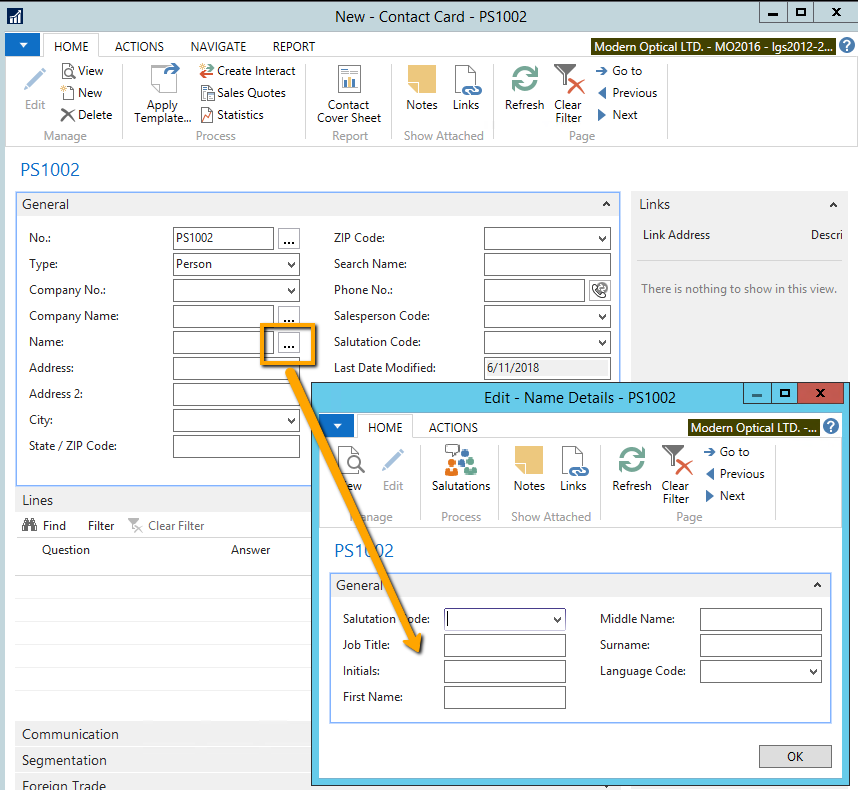
Task: Select HOME tab in Name Details
Action: (385, 427)
